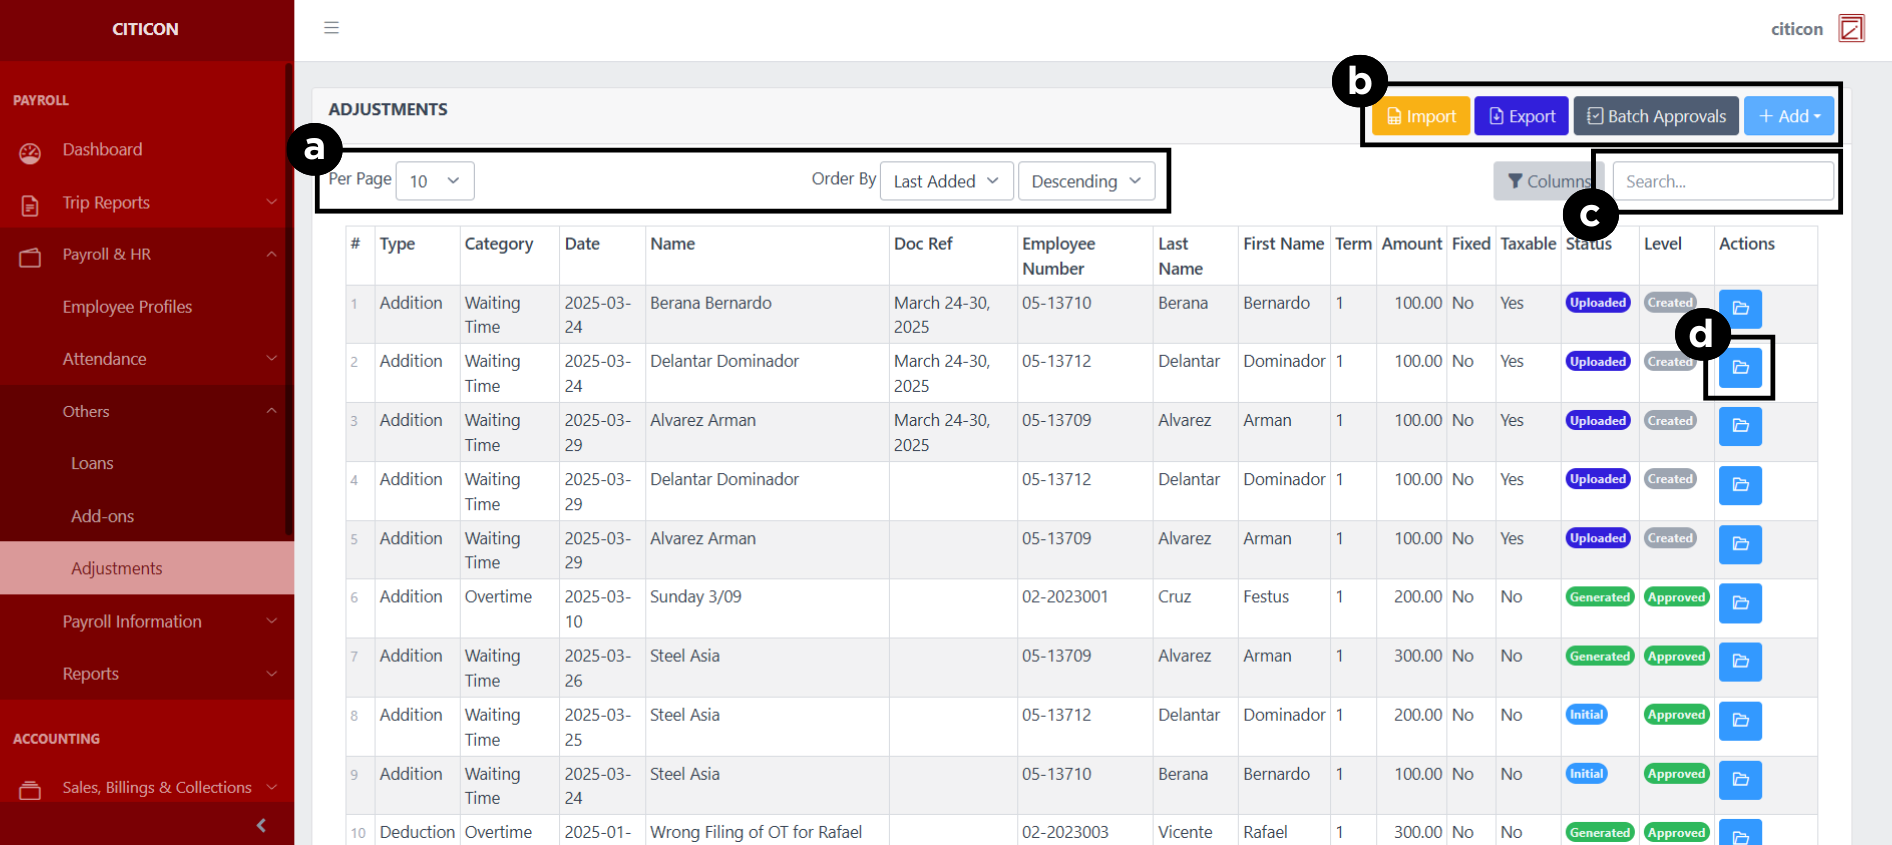Open the Per Page dropdown

[434, 181]
